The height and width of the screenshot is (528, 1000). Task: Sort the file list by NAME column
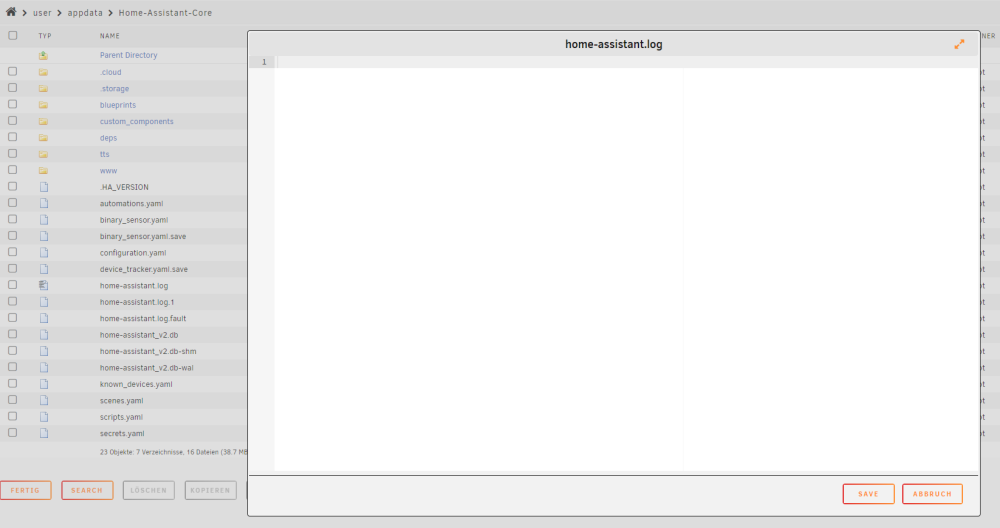pos(110,36)
